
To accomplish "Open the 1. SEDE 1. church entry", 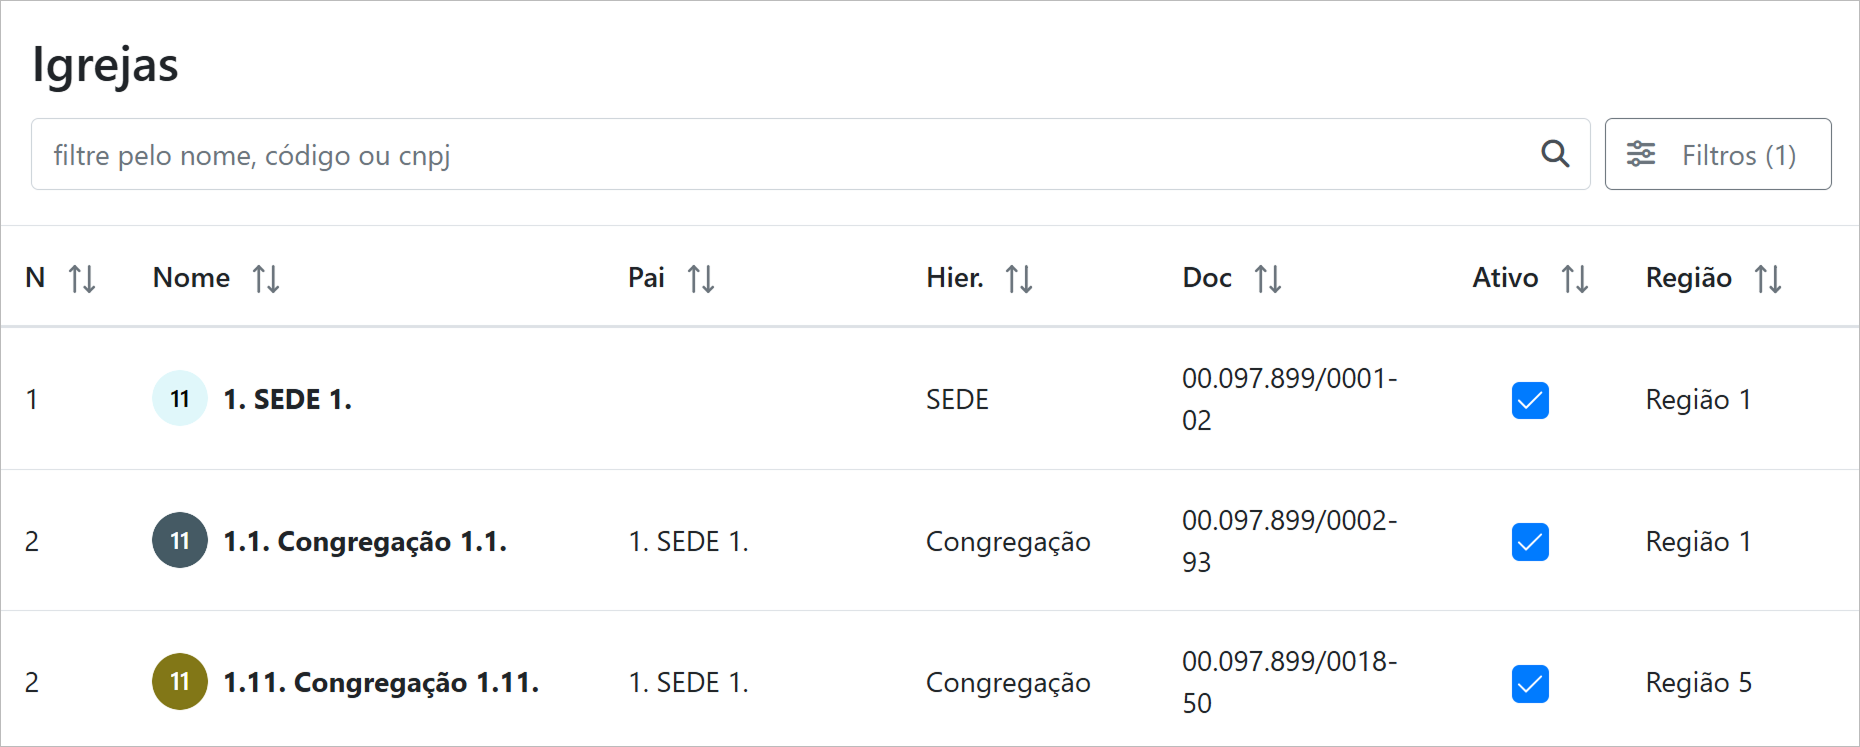I will point(287,399).
